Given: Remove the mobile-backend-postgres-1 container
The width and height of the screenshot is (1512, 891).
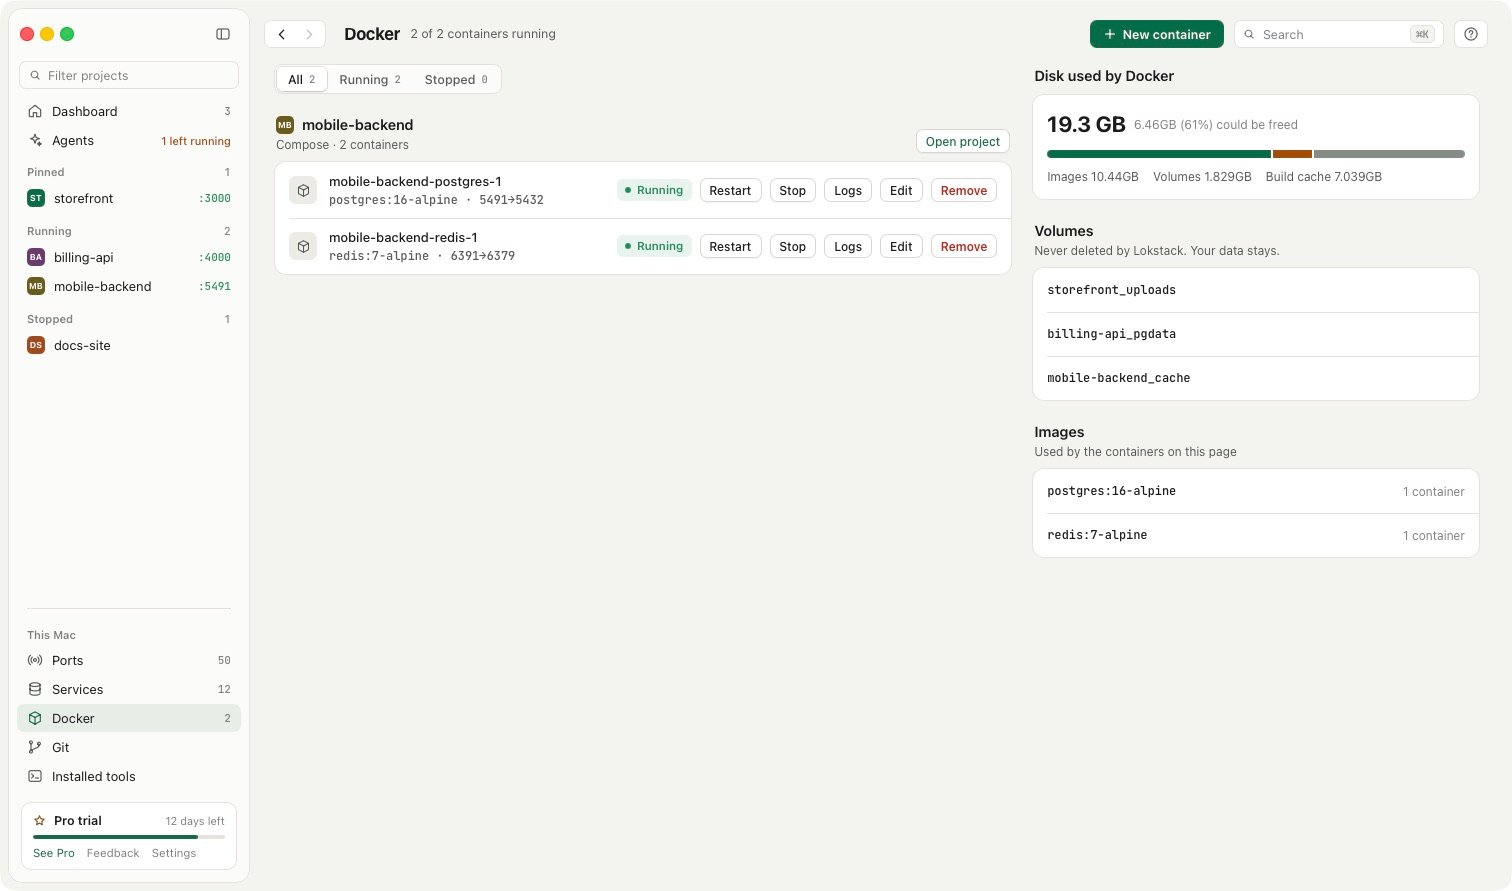Looking at the screenshot, I should (x=964, y=190).
